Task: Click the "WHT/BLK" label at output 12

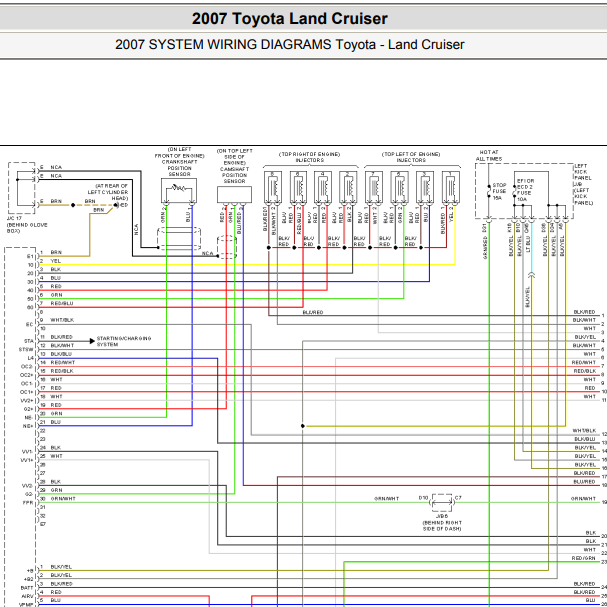Action: [584, 430]
